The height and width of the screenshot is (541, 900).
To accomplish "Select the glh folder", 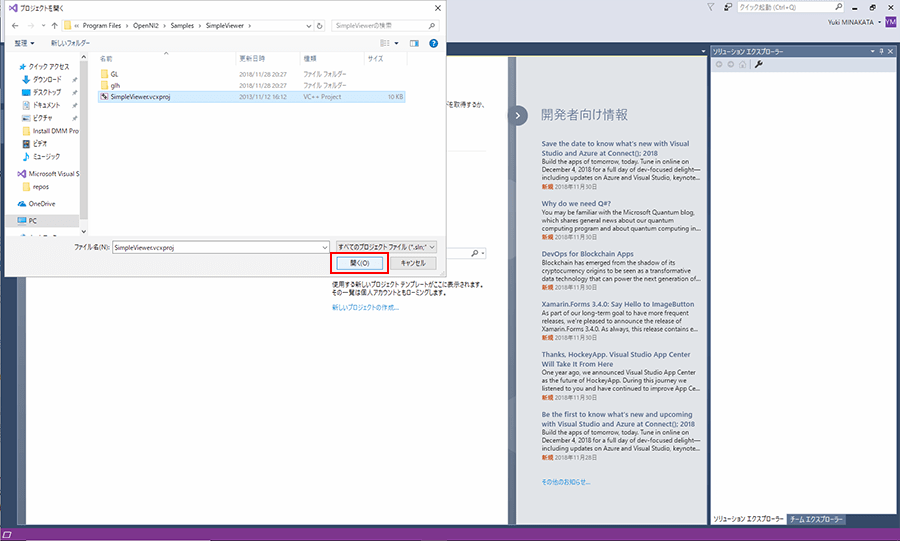I will 115,85.
